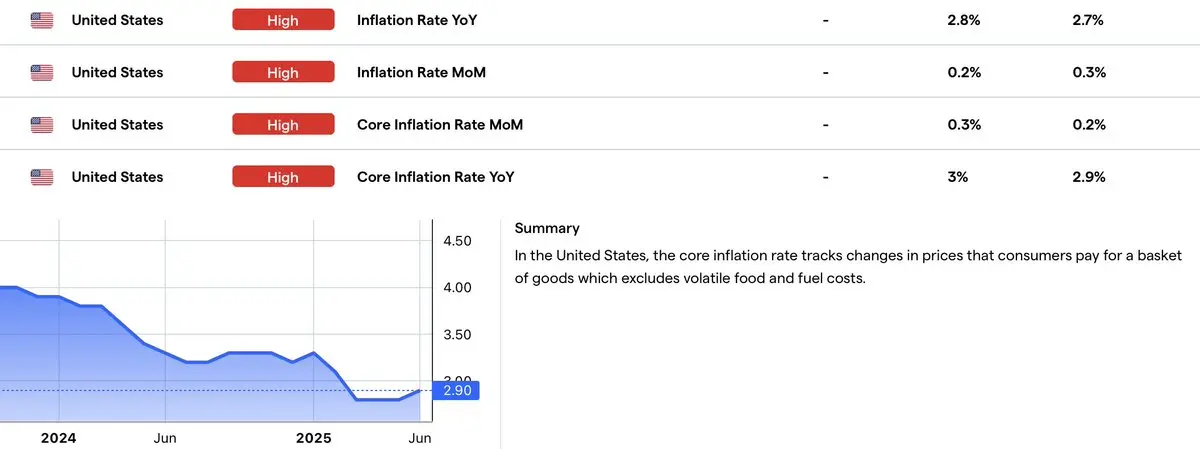The height and width of the screenshot is (449, 1200).
Task: Click the High badge for Core Inflation Rate YoY
Action: (x=283, y=177)
